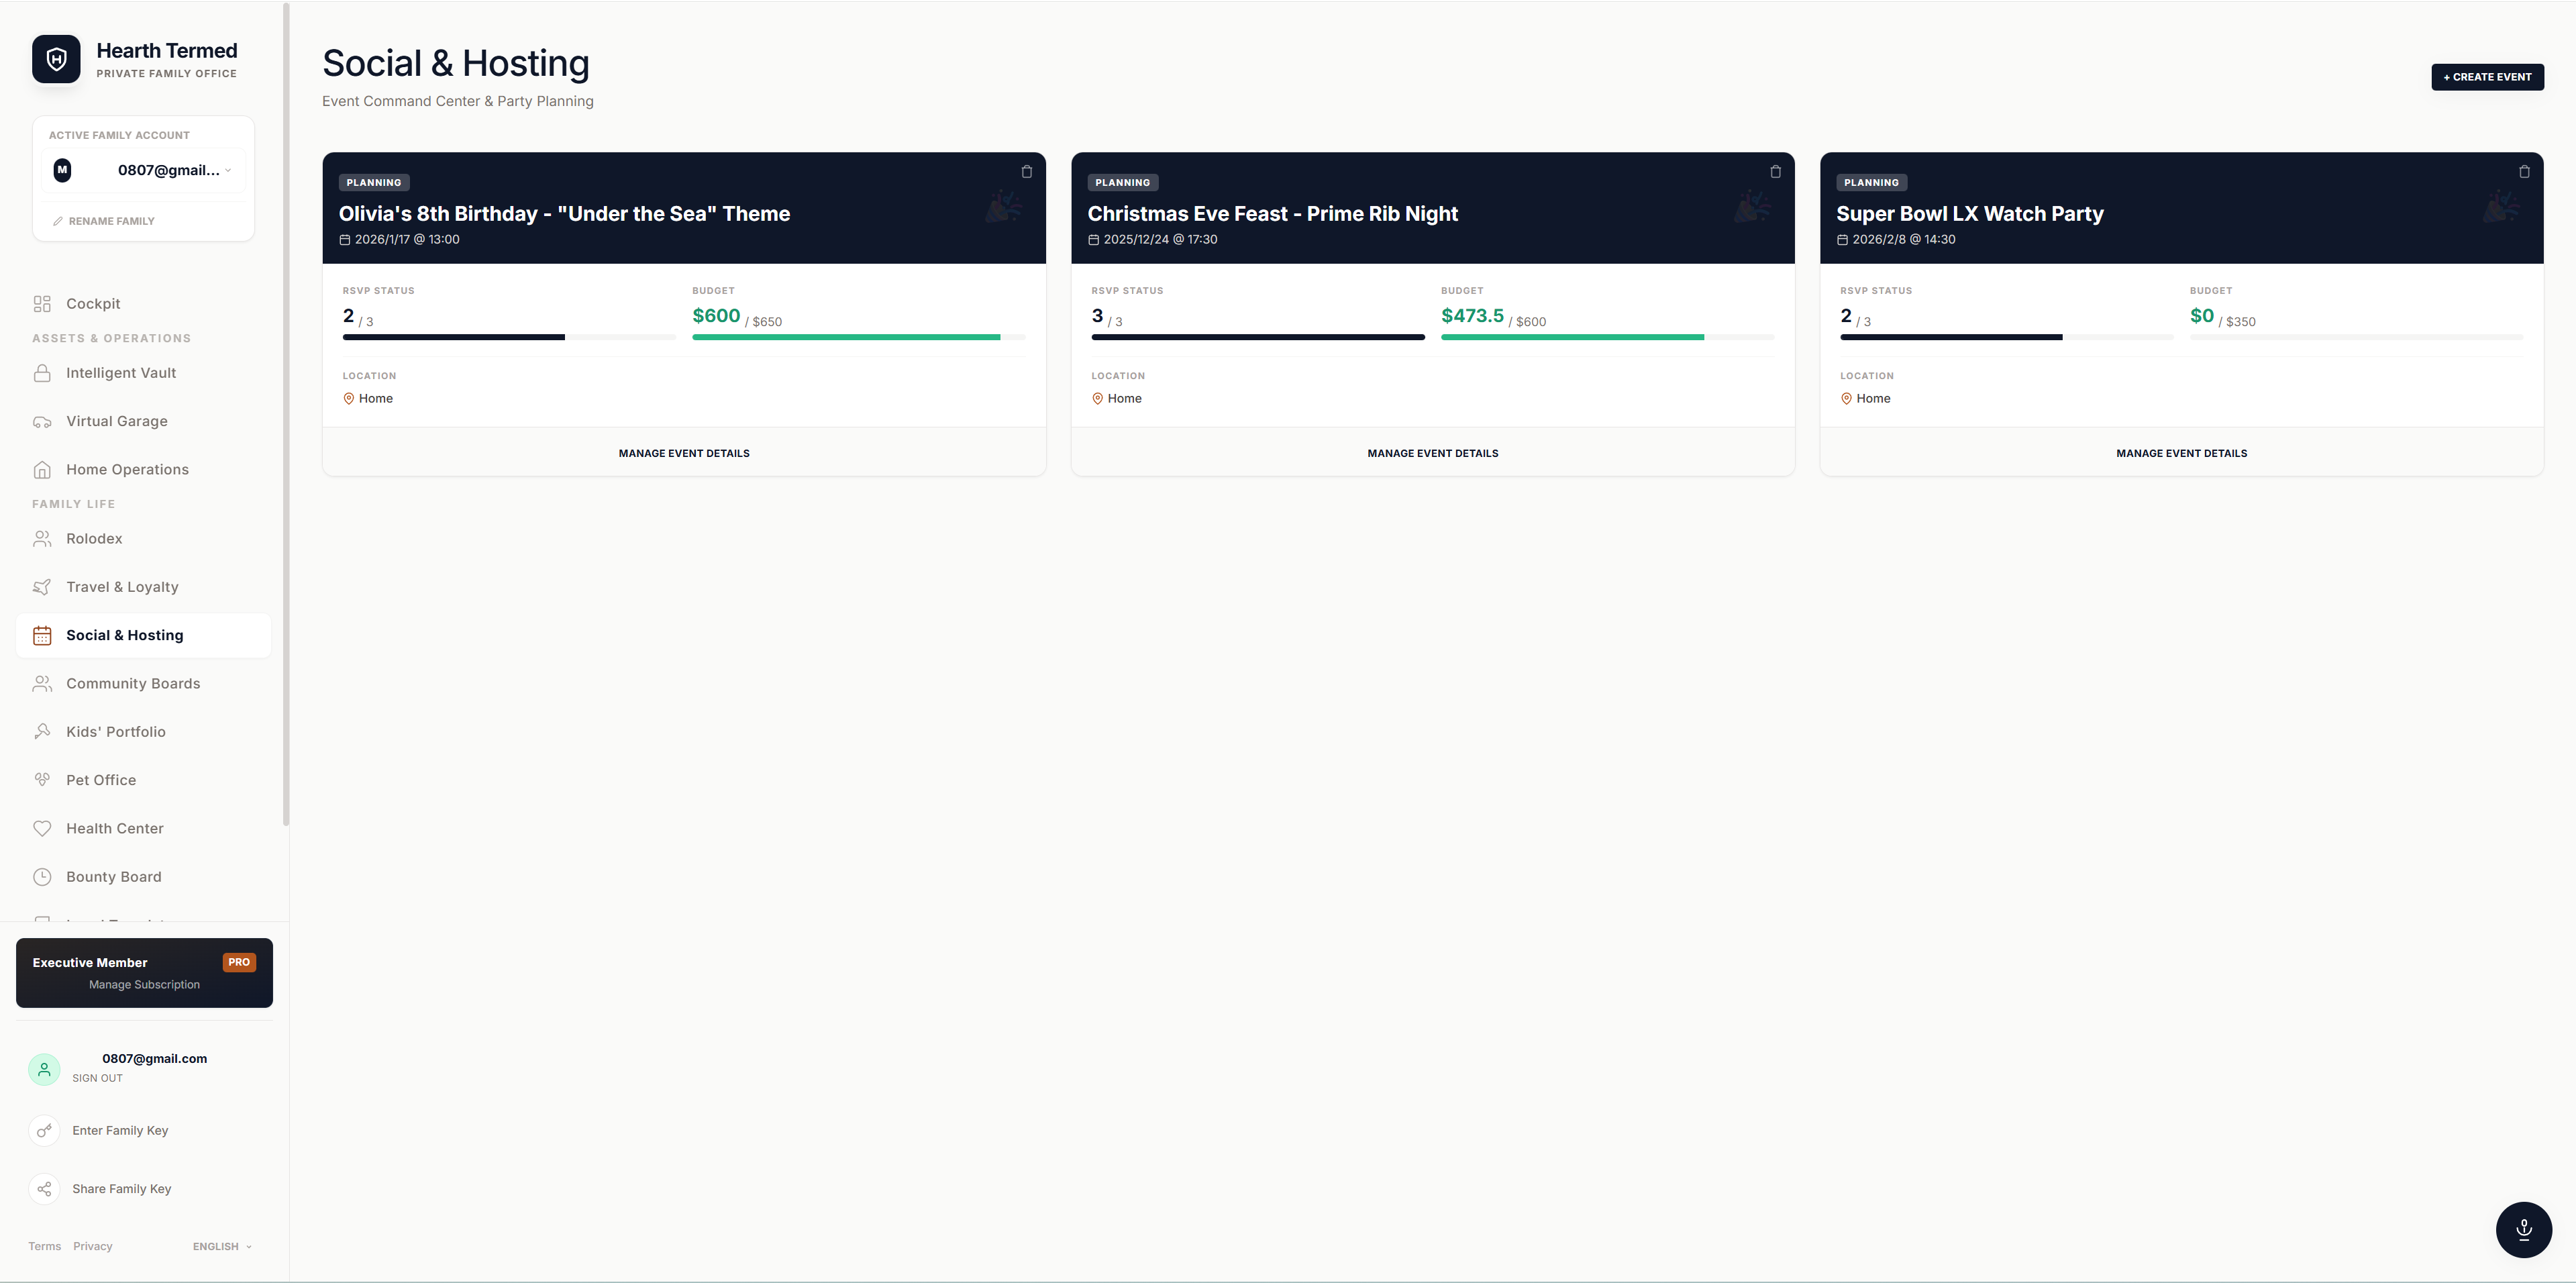Expand the English language selector
Image resolution: width=2576 pixels, height=1283 pixels.
click(x=222, y=1246)
